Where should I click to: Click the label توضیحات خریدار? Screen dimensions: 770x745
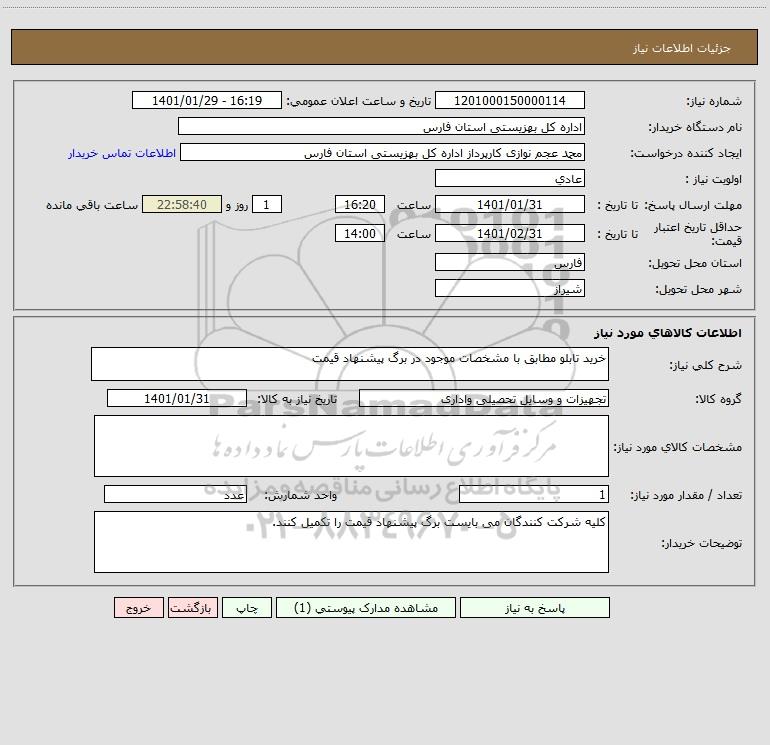coord(702,543)
